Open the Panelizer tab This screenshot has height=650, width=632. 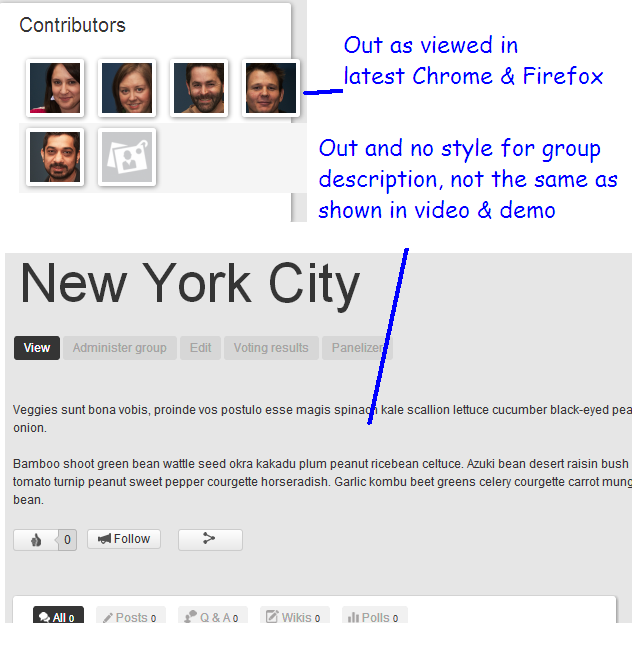[x=357, y=348]
